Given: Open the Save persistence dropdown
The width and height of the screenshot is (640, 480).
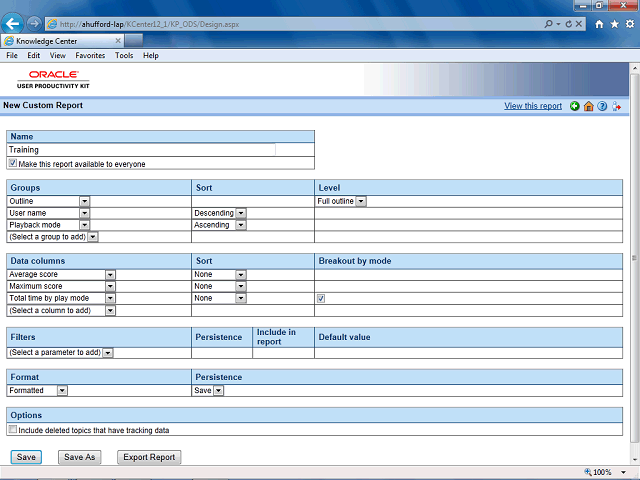Looking at the screenshot, I should click(218, 391).
